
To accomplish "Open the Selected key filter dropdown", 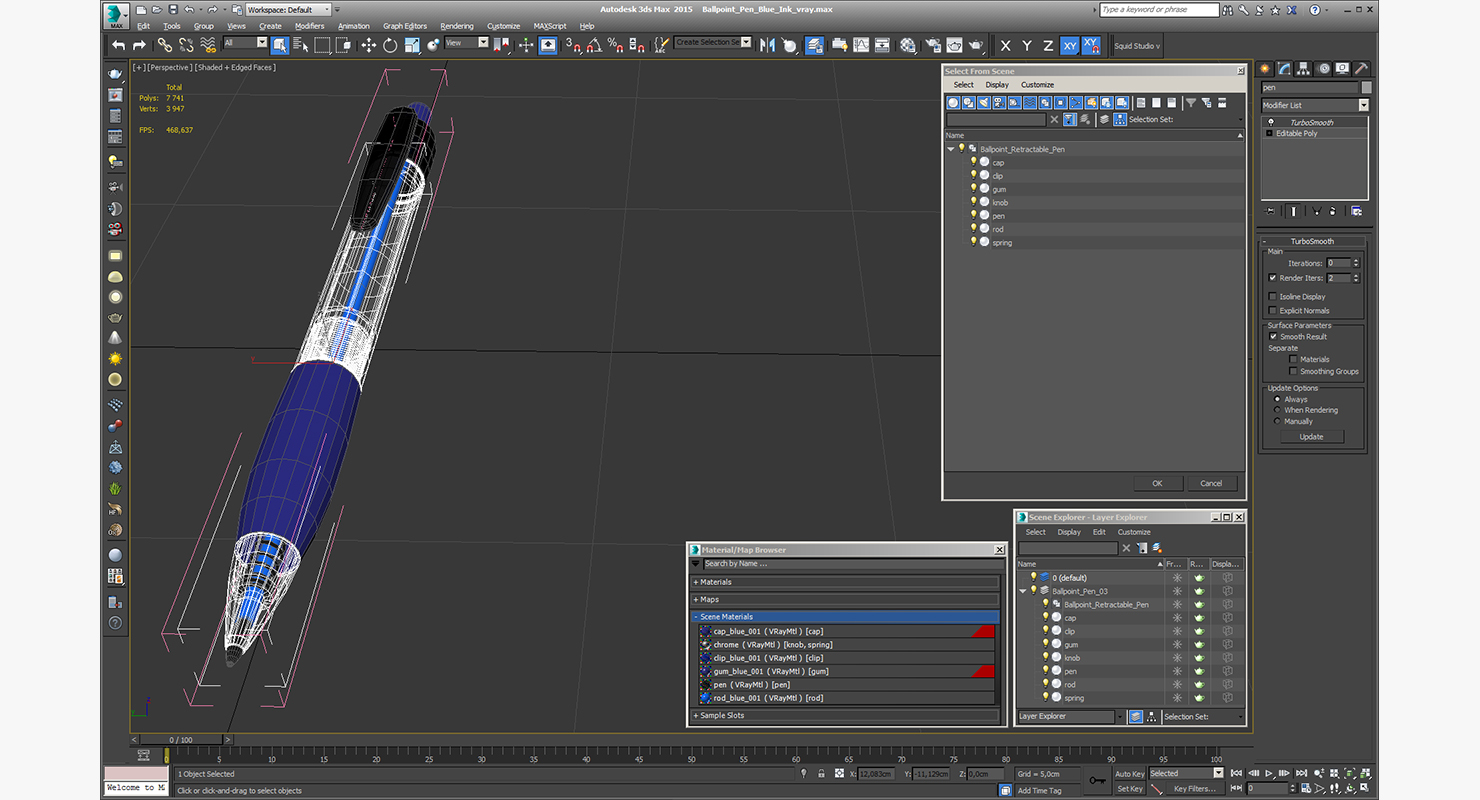I will point(1186,773).
